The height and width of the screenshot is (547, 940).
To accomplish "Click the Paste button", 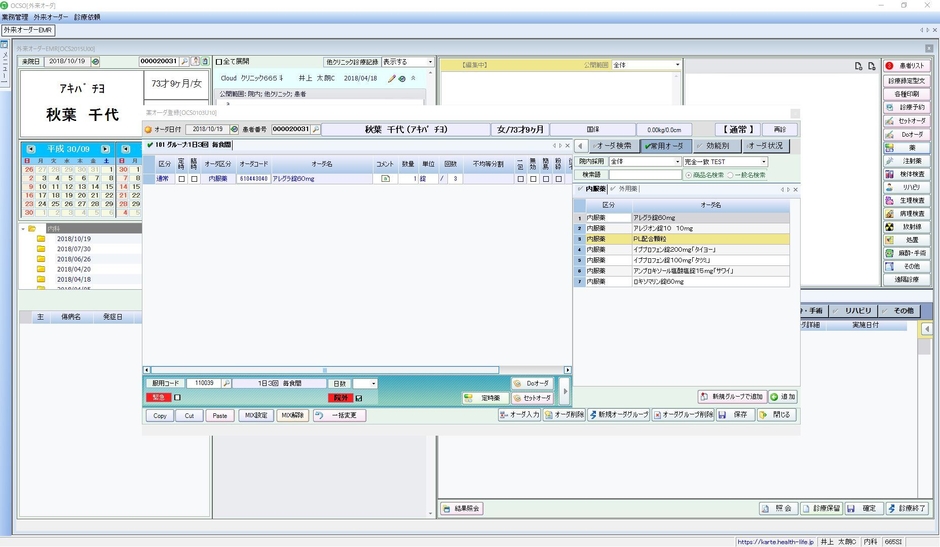I will tap(219, 415).
